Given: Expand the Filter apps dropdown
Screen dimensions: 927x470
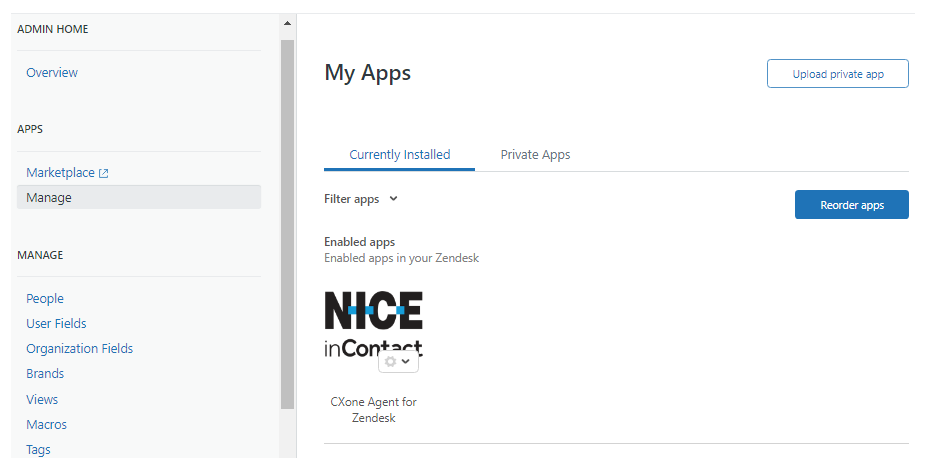Looking at the screenshot, I should [x=361, y=199].
